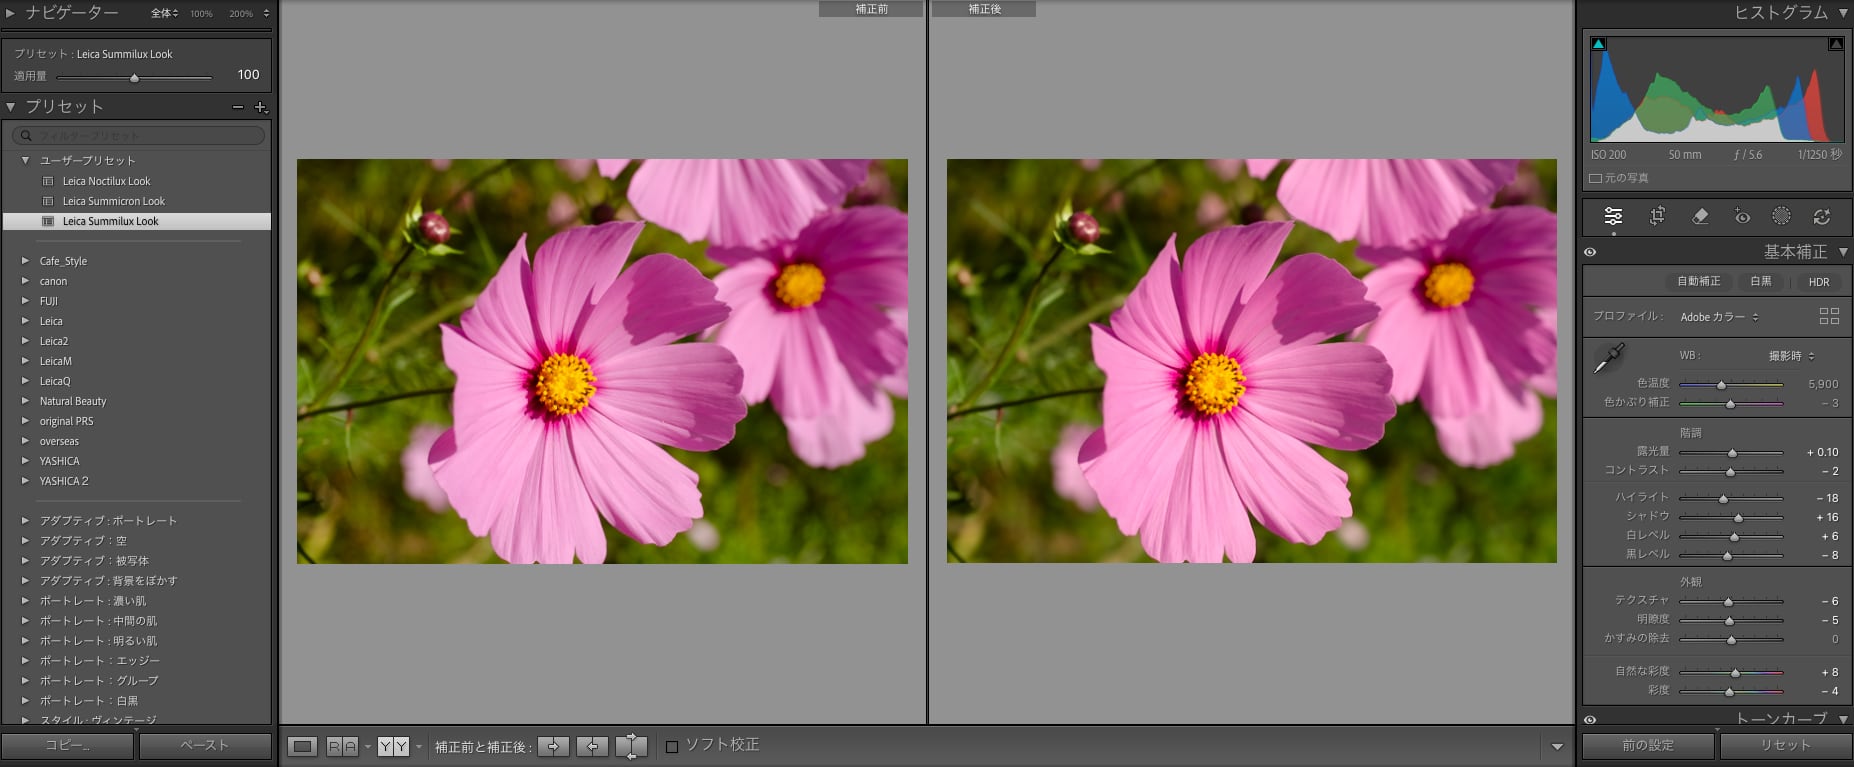Choose the Leica Summicron Look preset
Screen dimensions: 1854x767
(113, 201)
